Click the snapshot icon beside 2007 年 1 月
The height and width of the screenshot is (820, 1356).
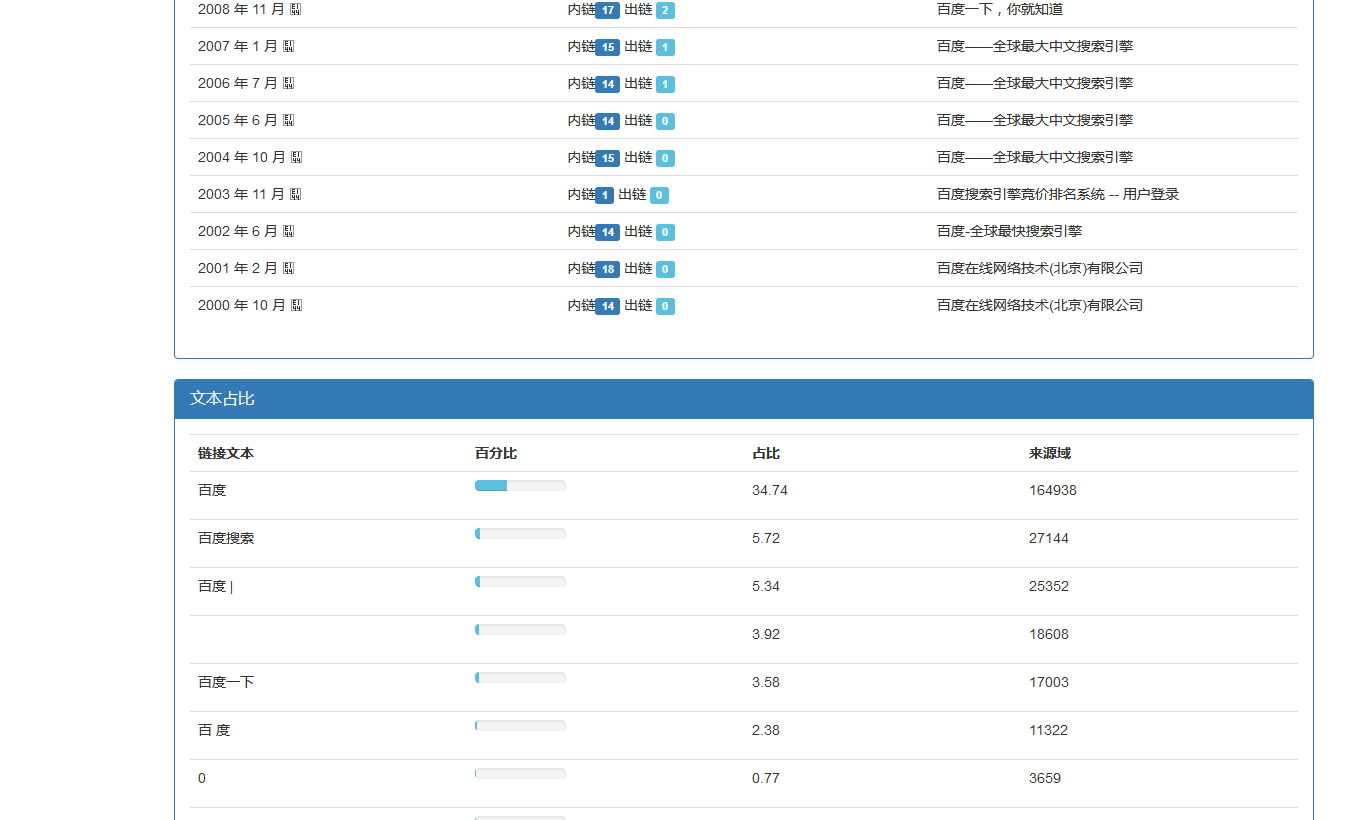[x=289, y=46]
